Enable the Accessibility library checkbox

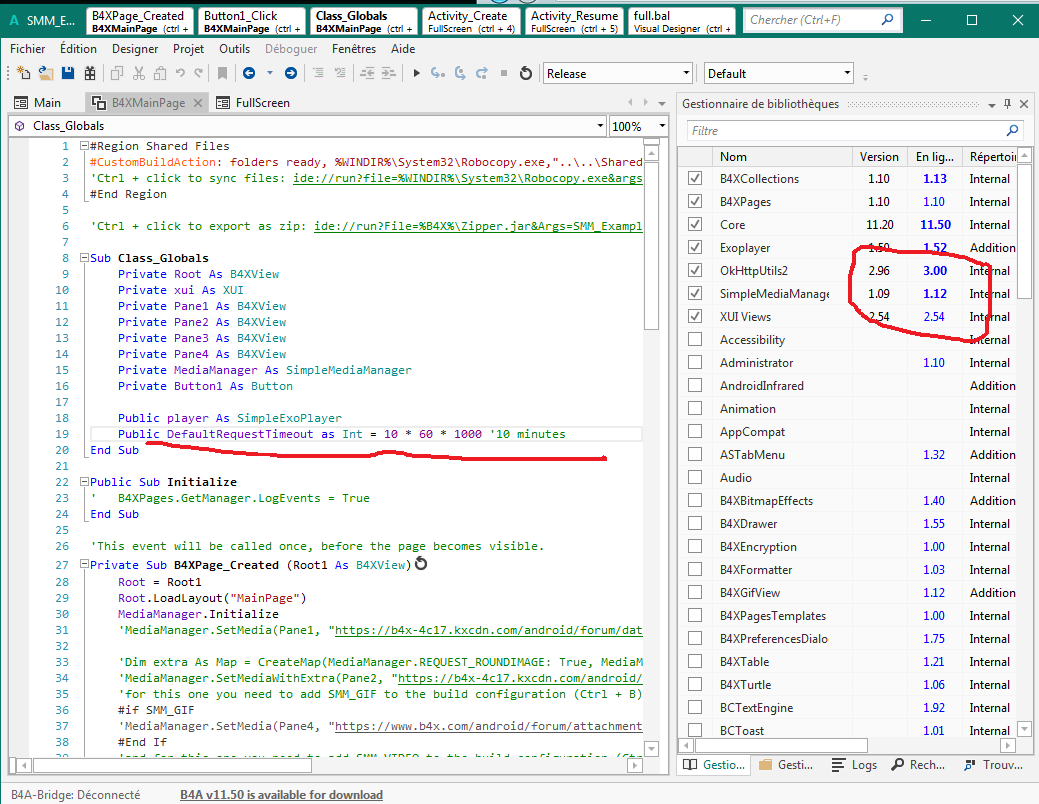(695, 340)
